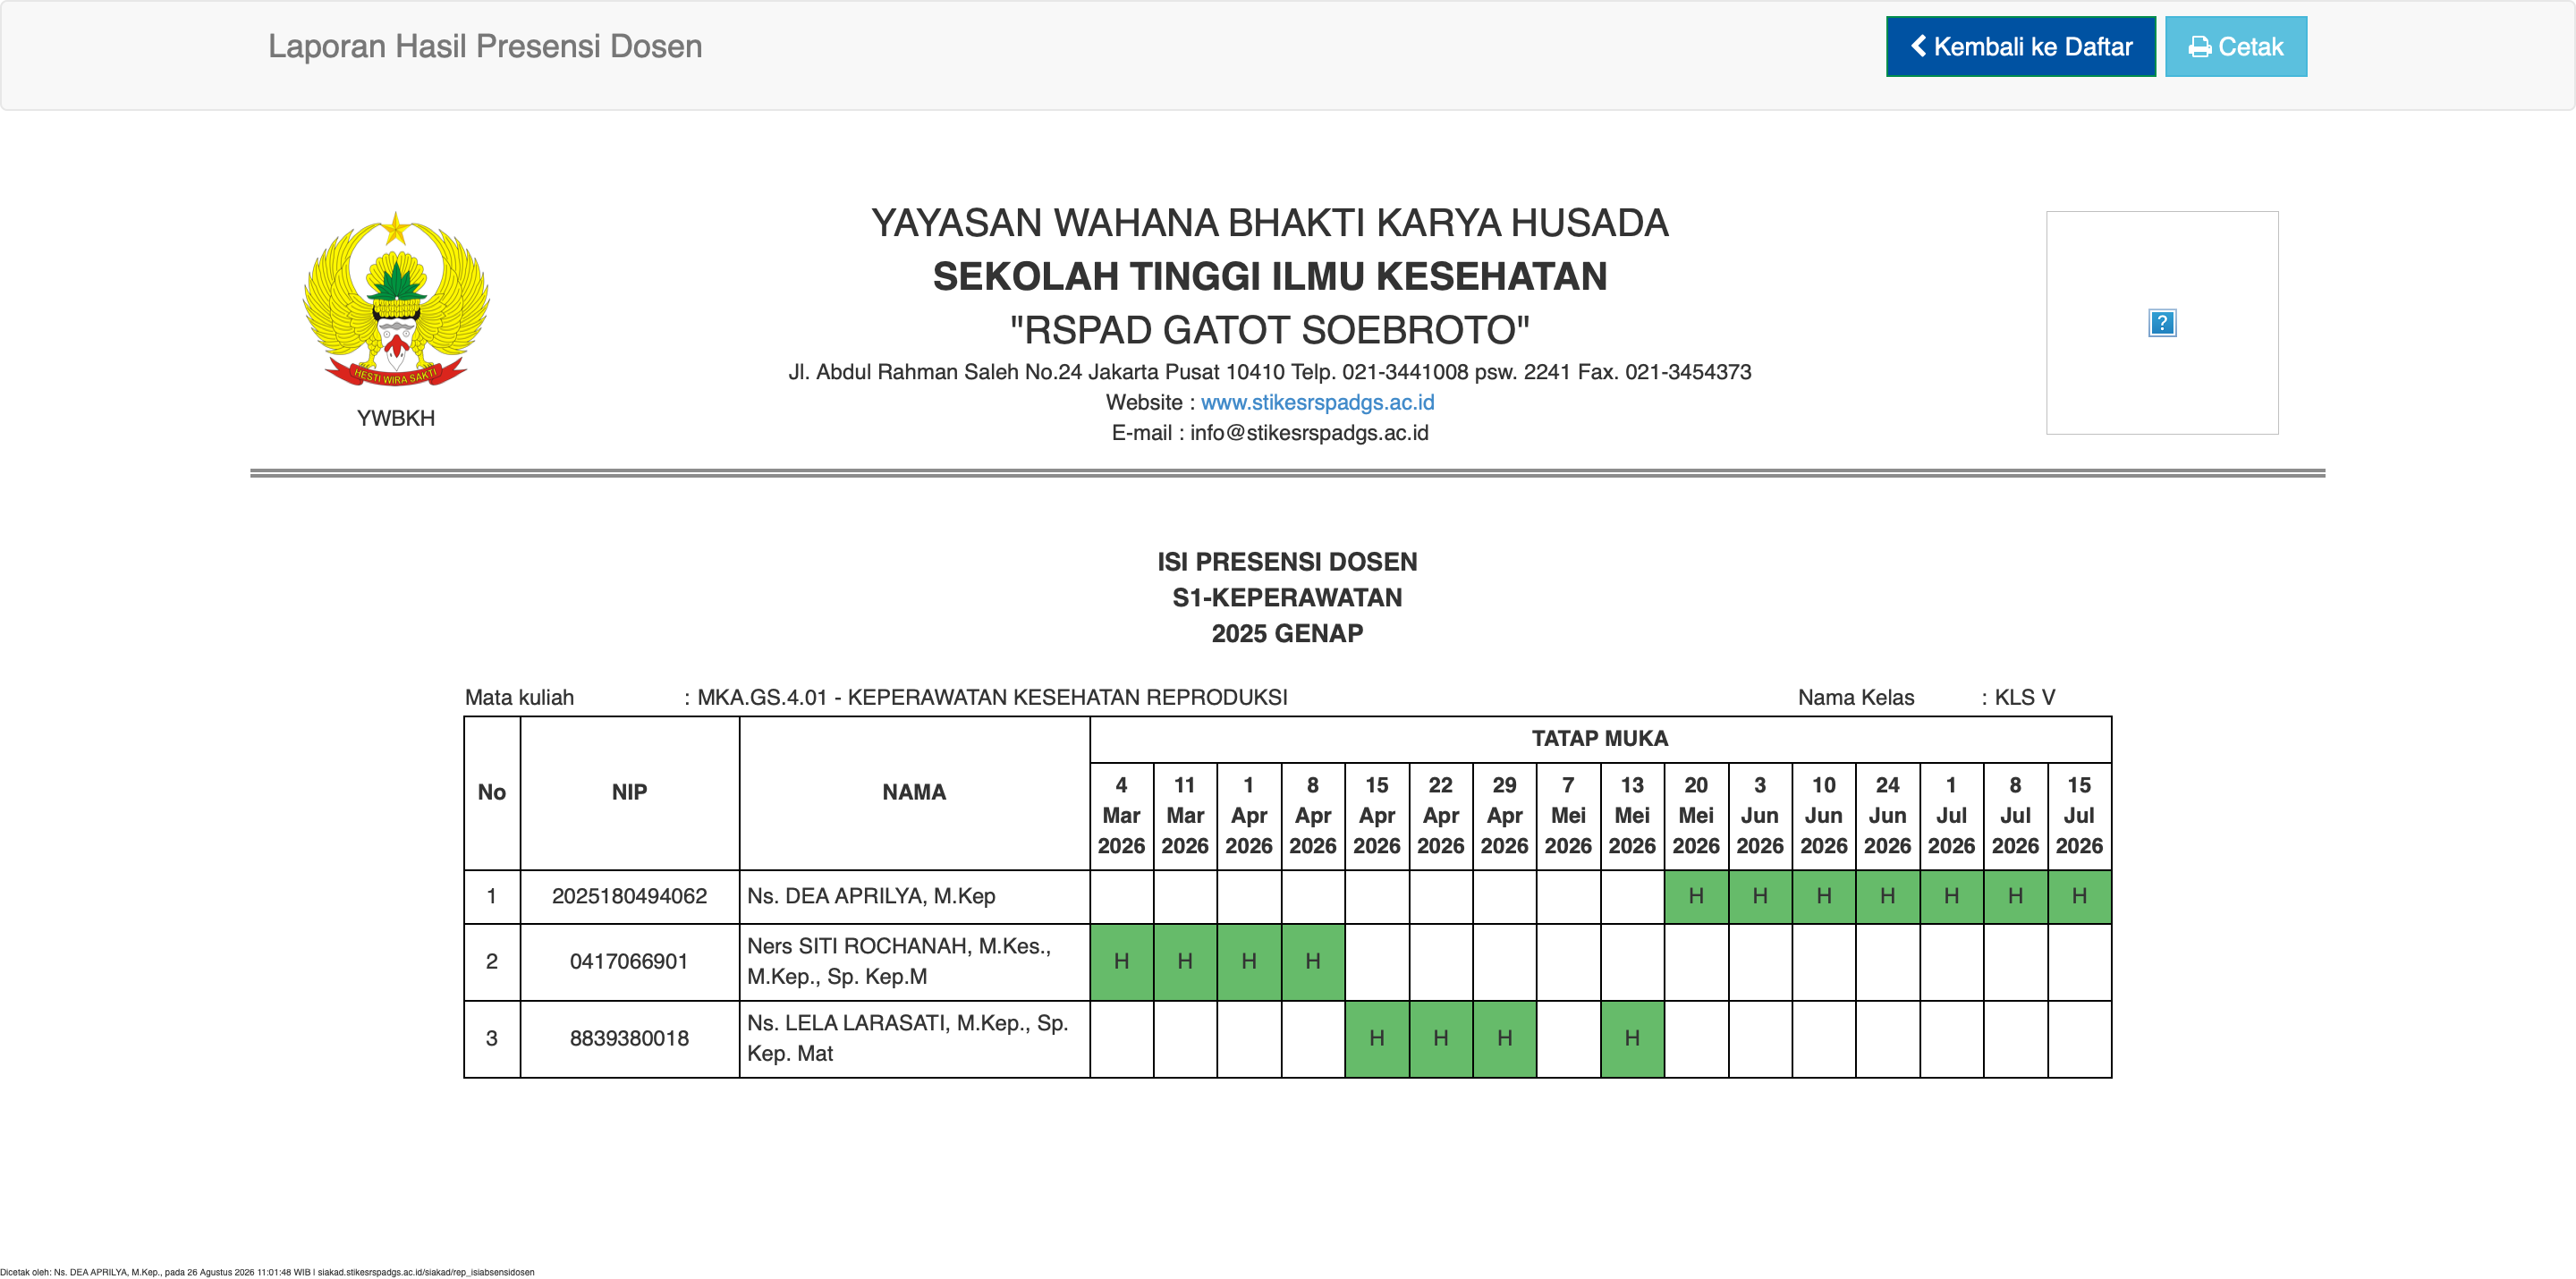This screenshot has width=2576, height=1279.
Task: Click Dea Aprilya's H cell for 3 Jun
Action: tap(1760, 896)
